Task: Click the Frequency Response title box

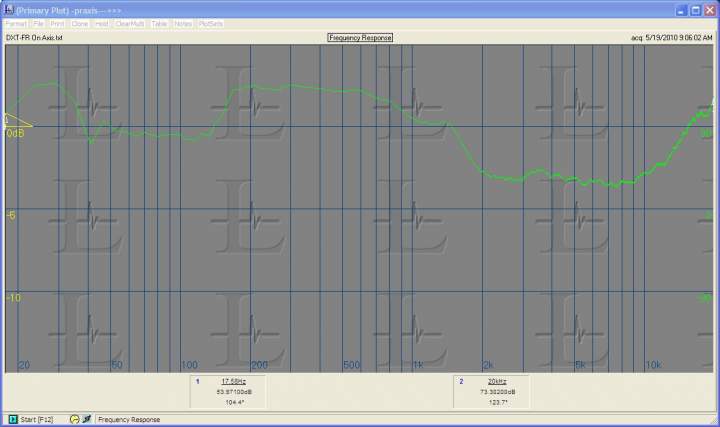Action: (360, 38)
